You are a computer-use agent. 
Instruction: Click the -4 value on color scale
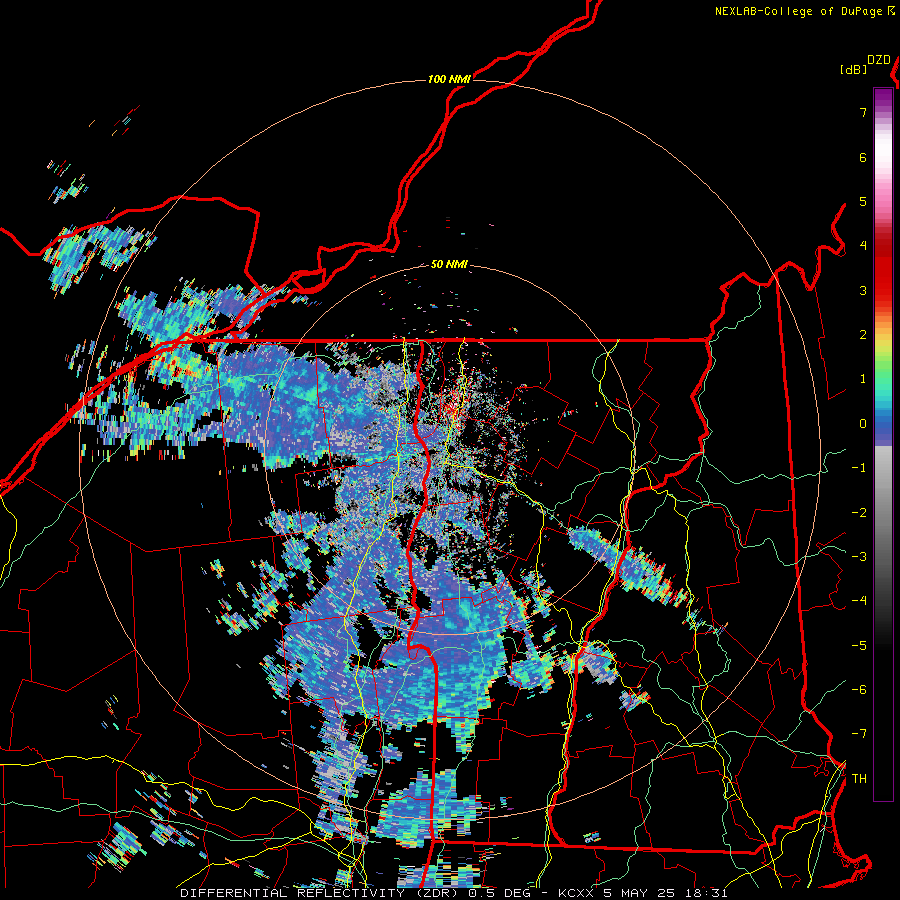(859, 601)
